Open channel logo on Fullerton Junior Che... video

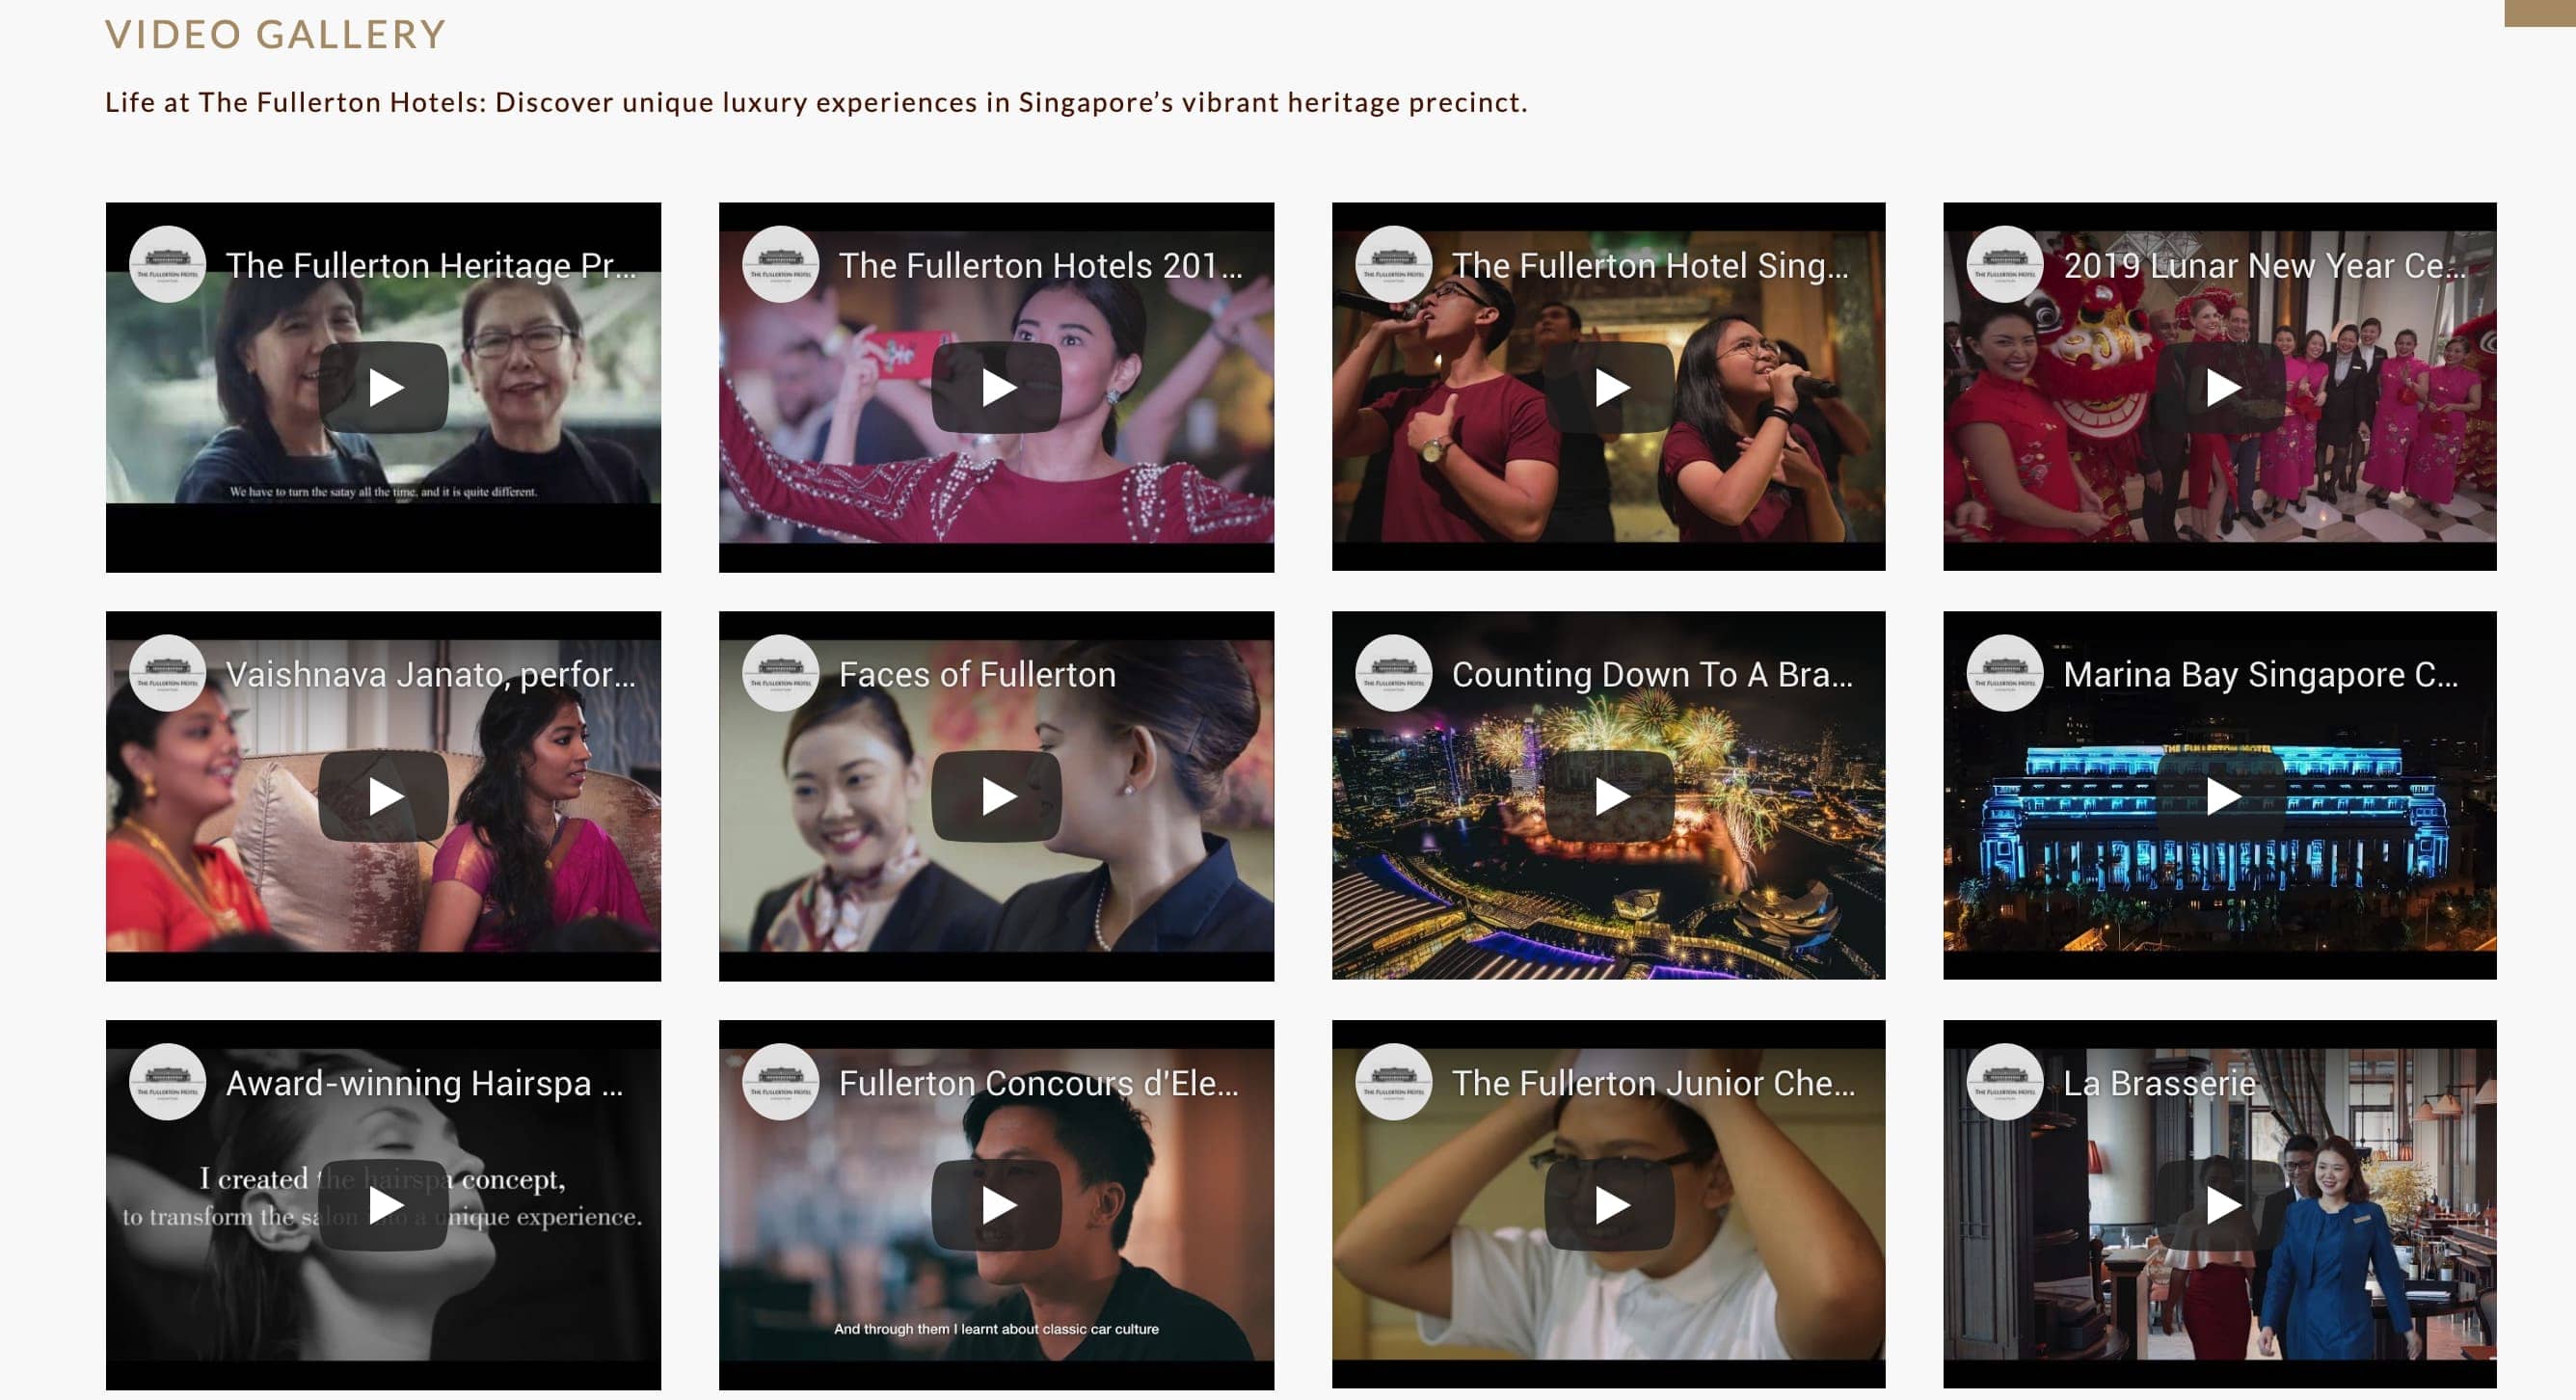click(x=1393, y=1083)
